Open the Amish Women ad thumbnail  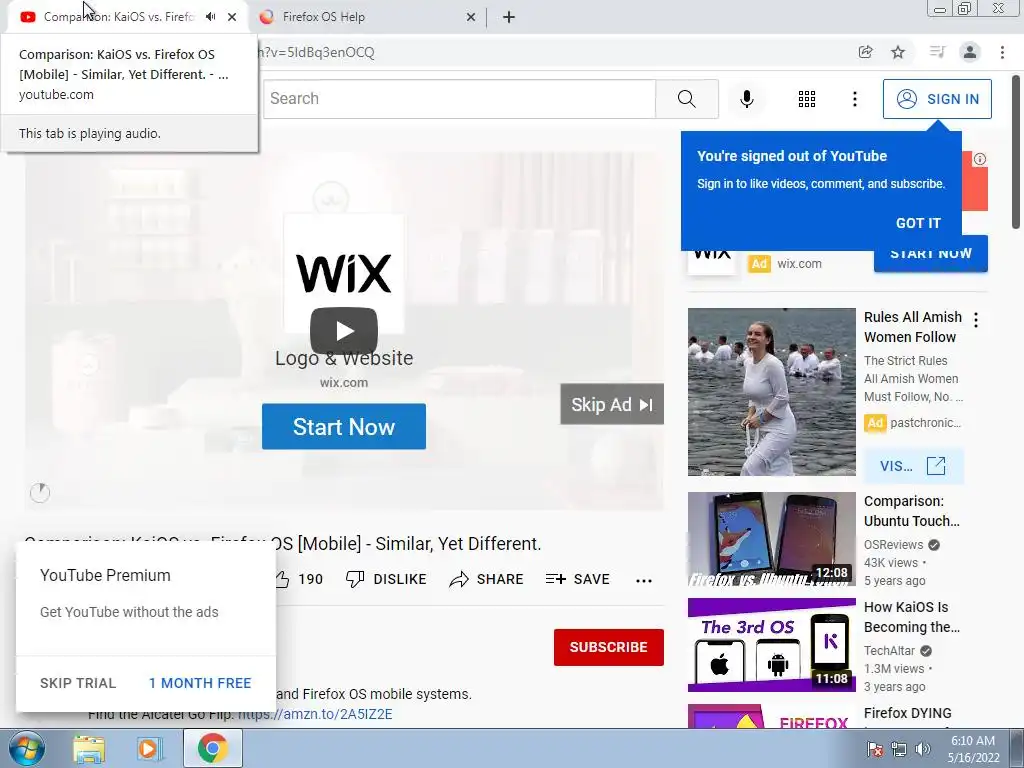(x=771, y=392)
